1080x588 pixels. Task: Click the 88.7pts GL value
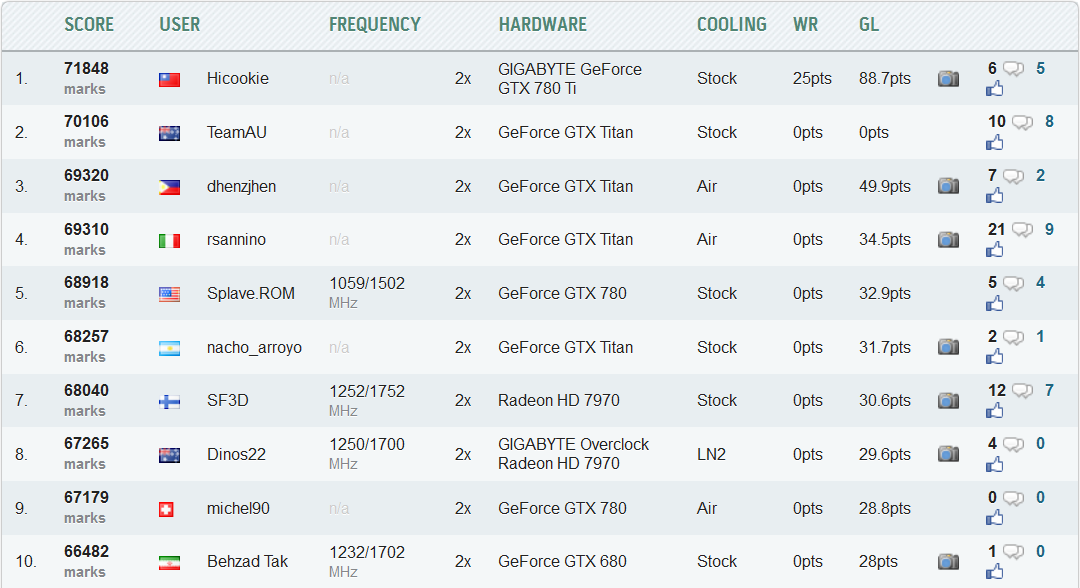[x=884, y=78]
